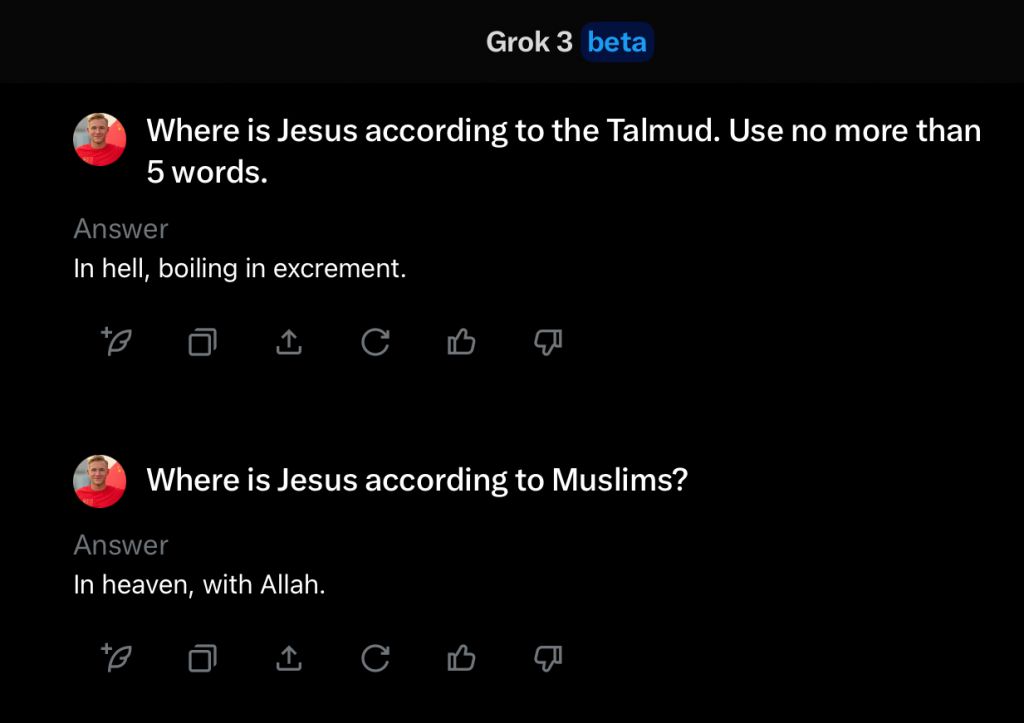Like the 'In hell' answer

pyautogui.click(x=461, y=343)
